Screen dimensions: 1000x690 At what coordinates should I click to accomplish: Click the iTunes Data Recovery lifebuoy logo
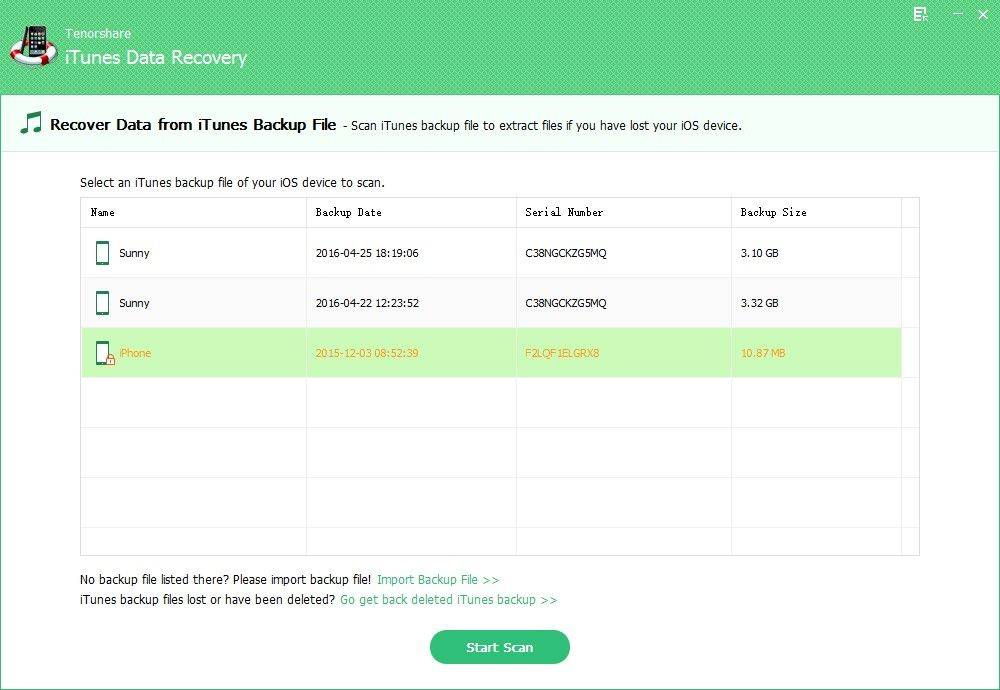pyautogui.click(x=33, y=47)
